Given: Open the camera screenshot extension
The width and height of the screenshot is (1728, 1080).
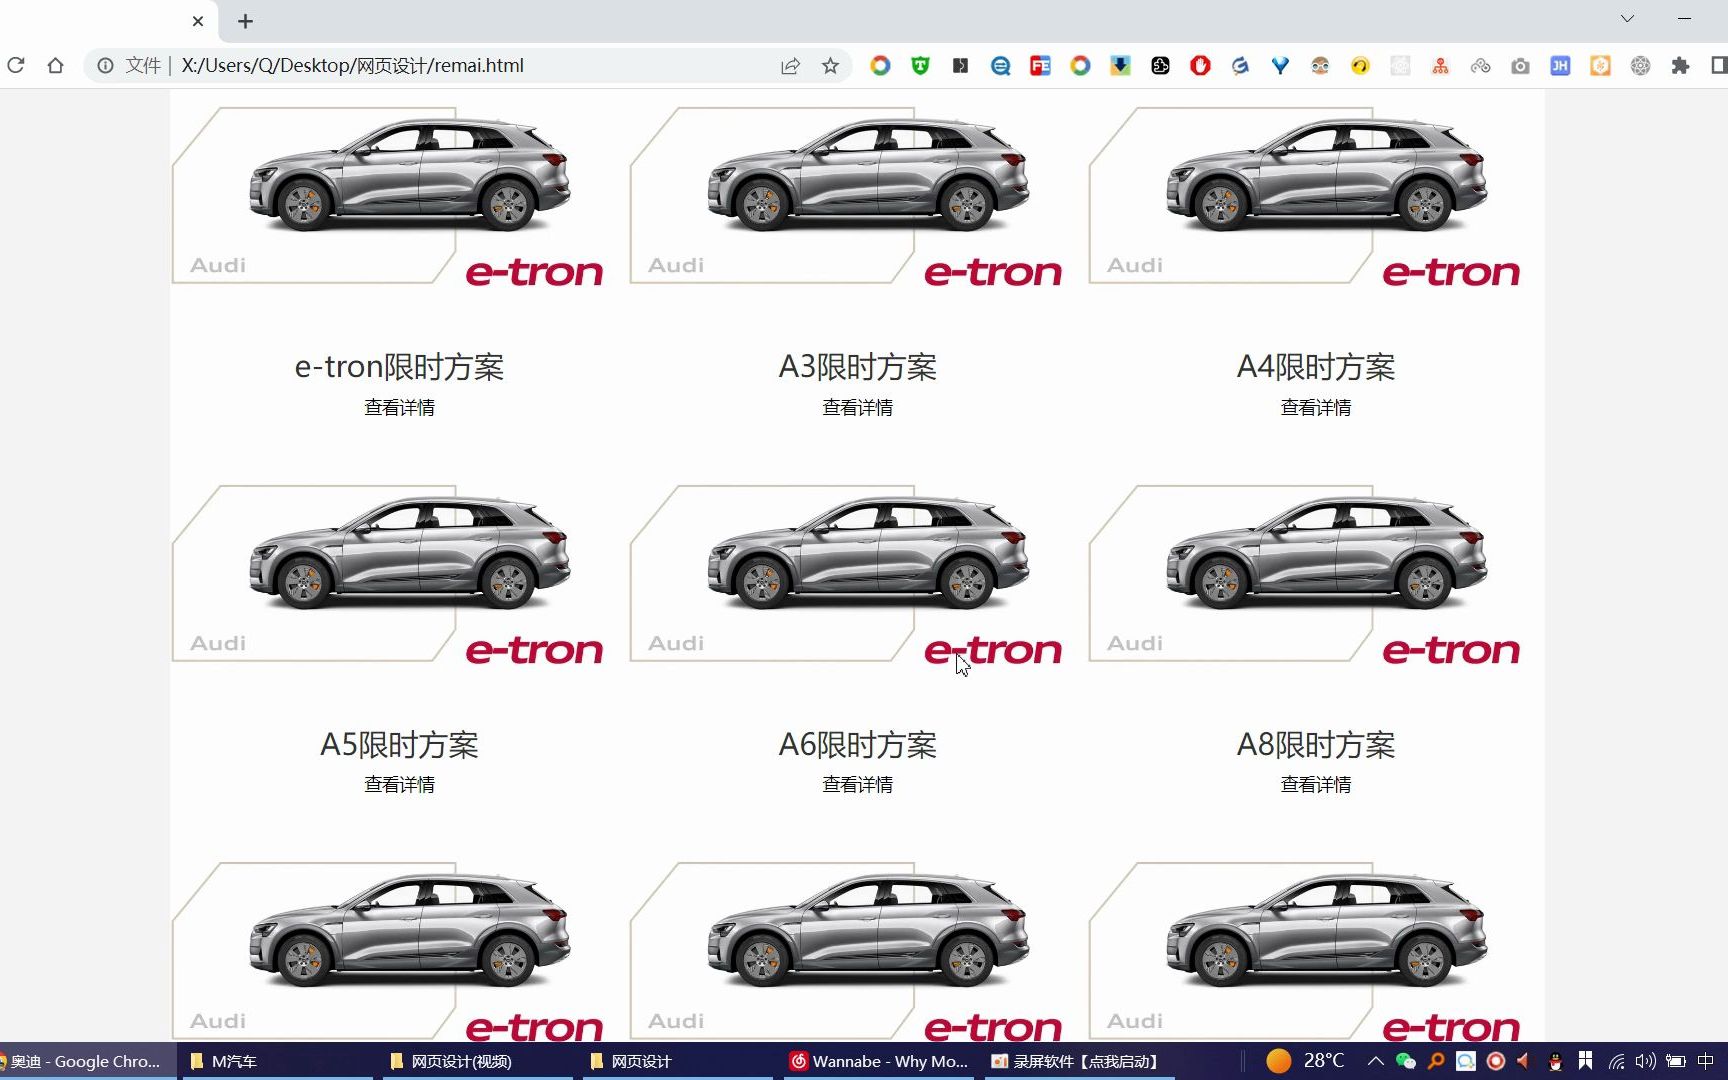Looking at the screenshot, I should (x=1520, y=66).
